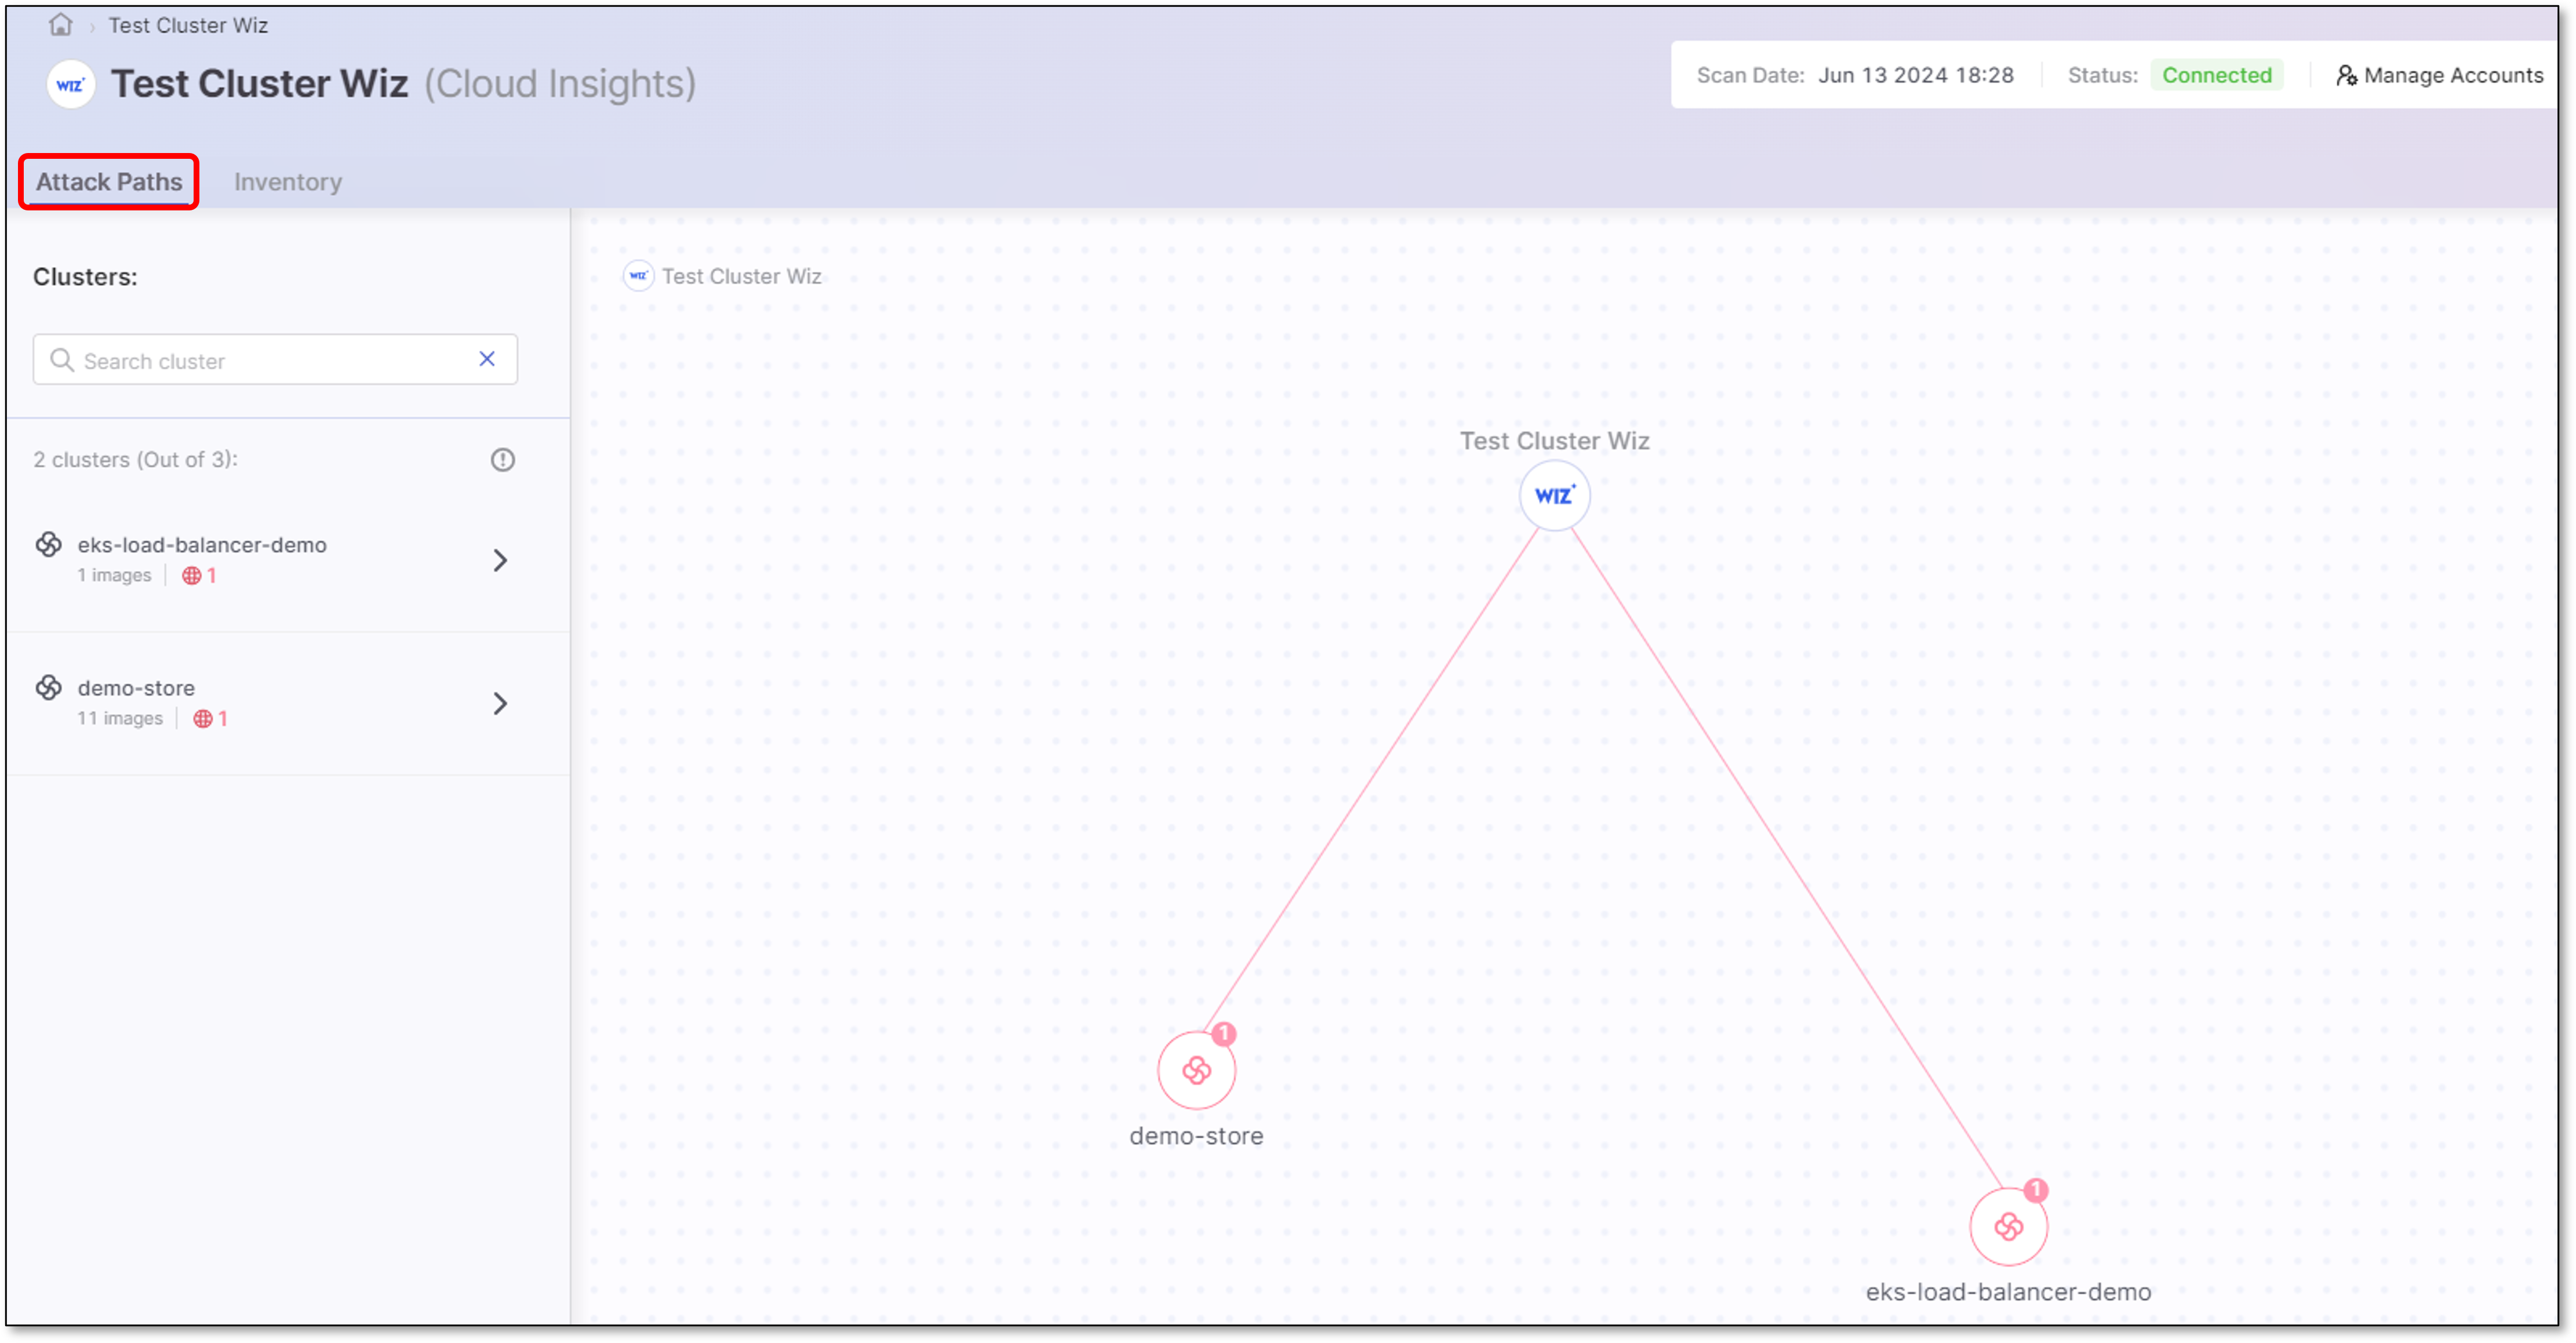The width and height of the screenshot is (2576, 1343).
Task: Click the '11 images' text
Action: 120,719
